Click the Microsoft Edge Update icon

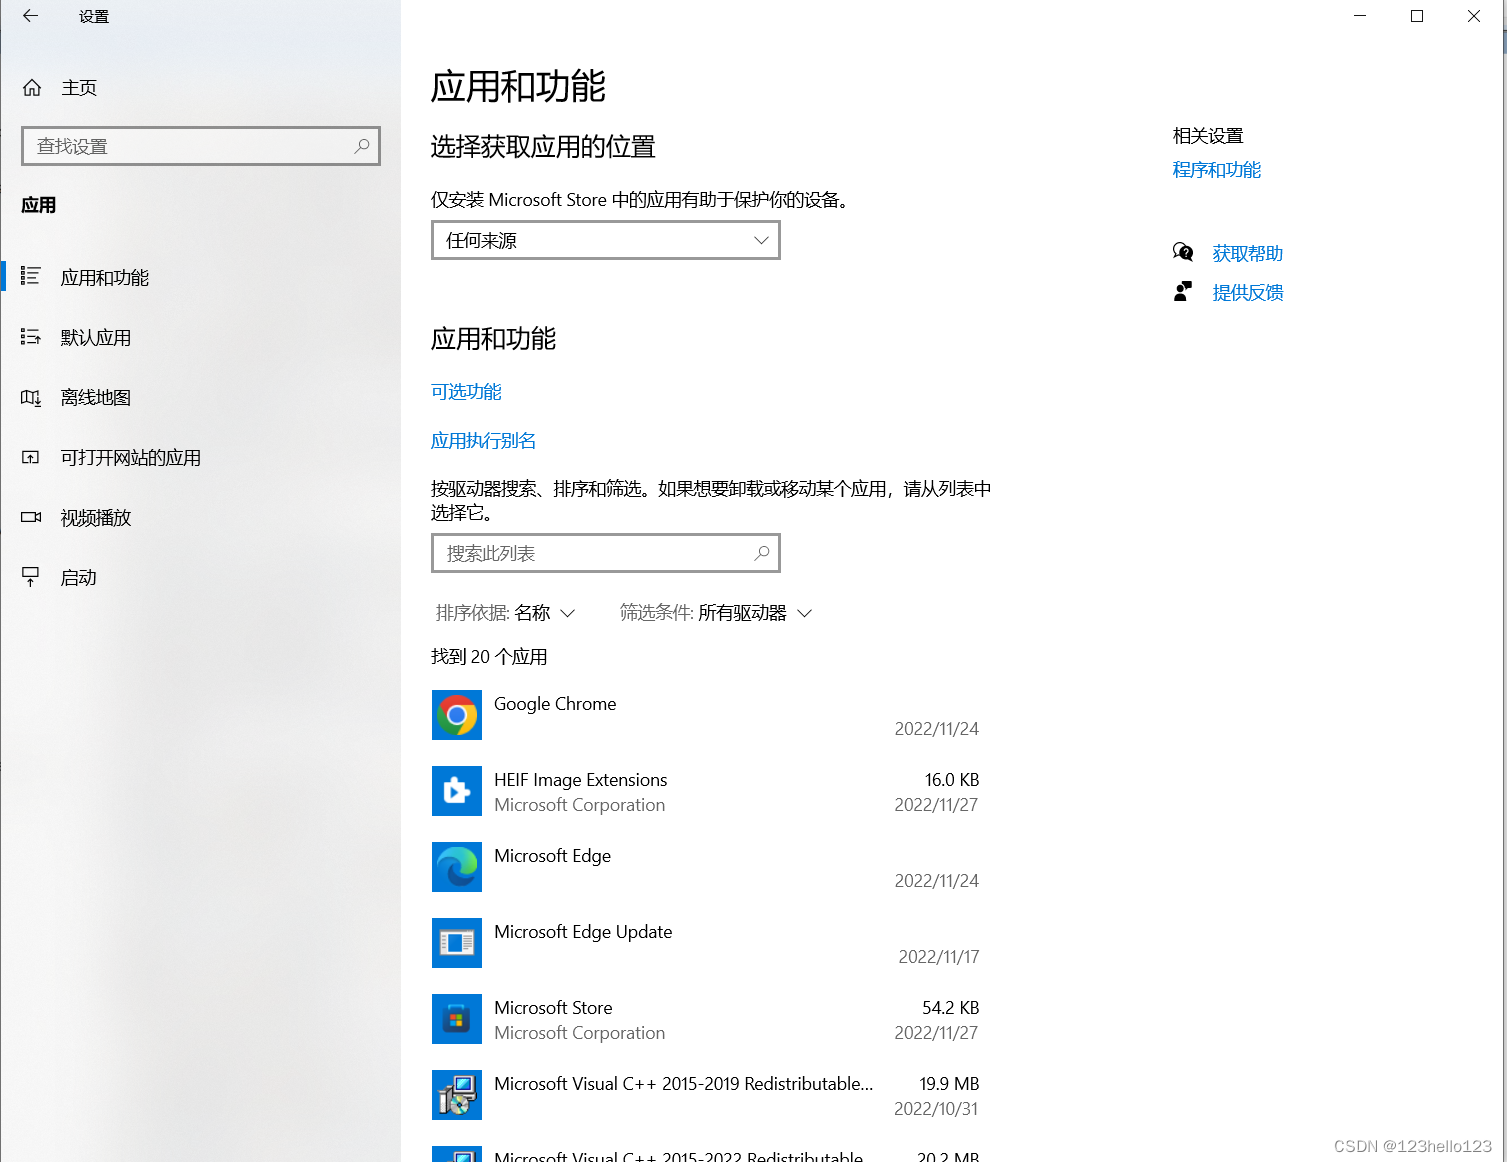coord(457,943)
